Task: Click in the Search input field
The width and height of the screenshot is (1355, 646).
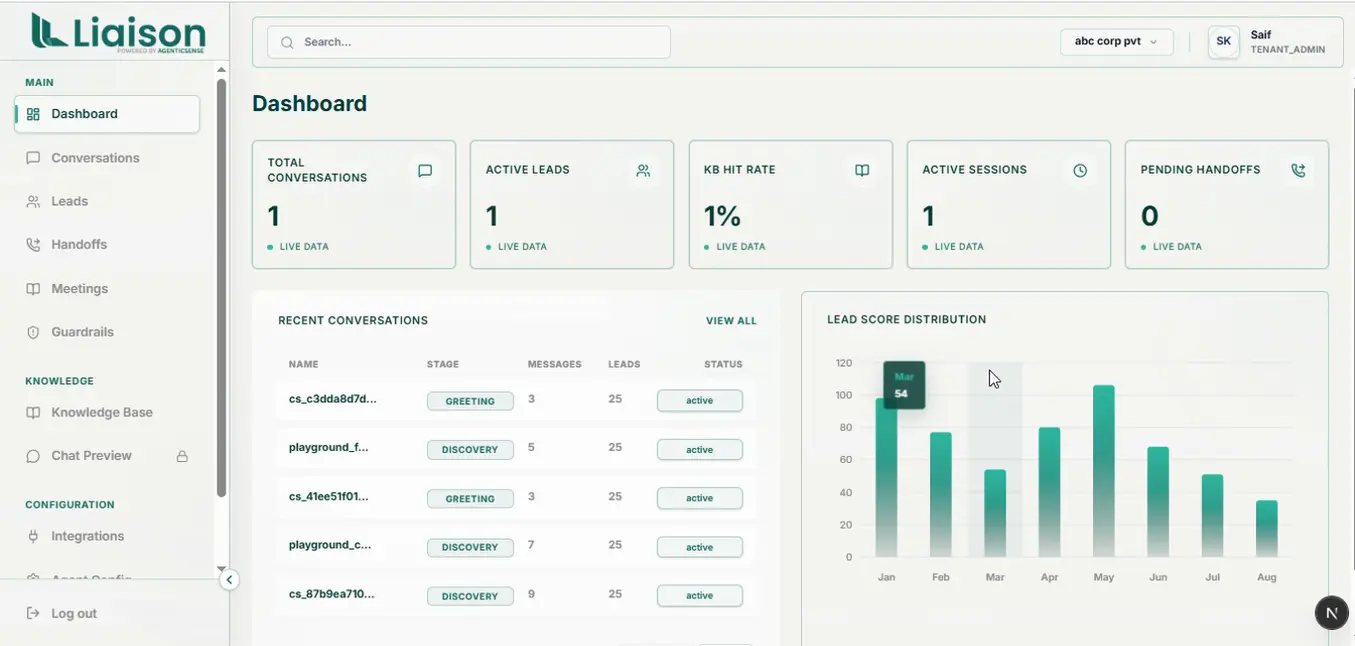Action: click(469, 42)
